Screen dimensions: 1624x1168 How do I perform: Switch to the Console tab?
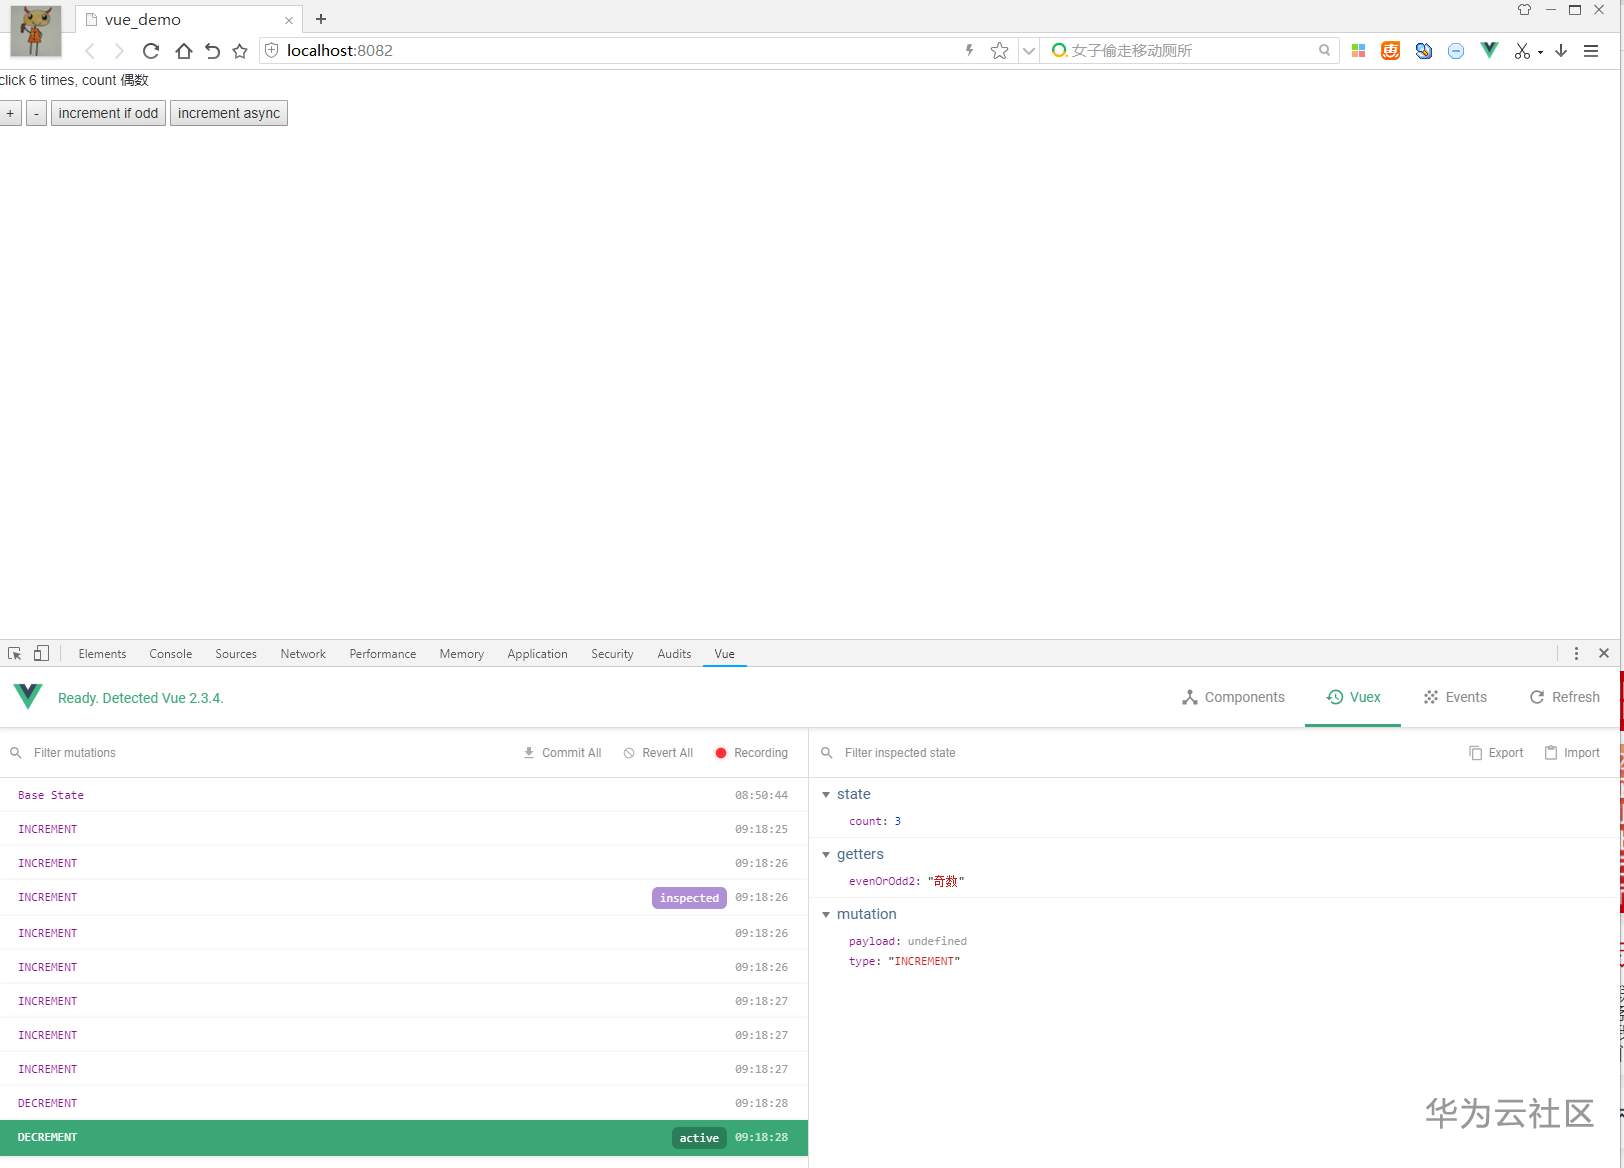171,654
